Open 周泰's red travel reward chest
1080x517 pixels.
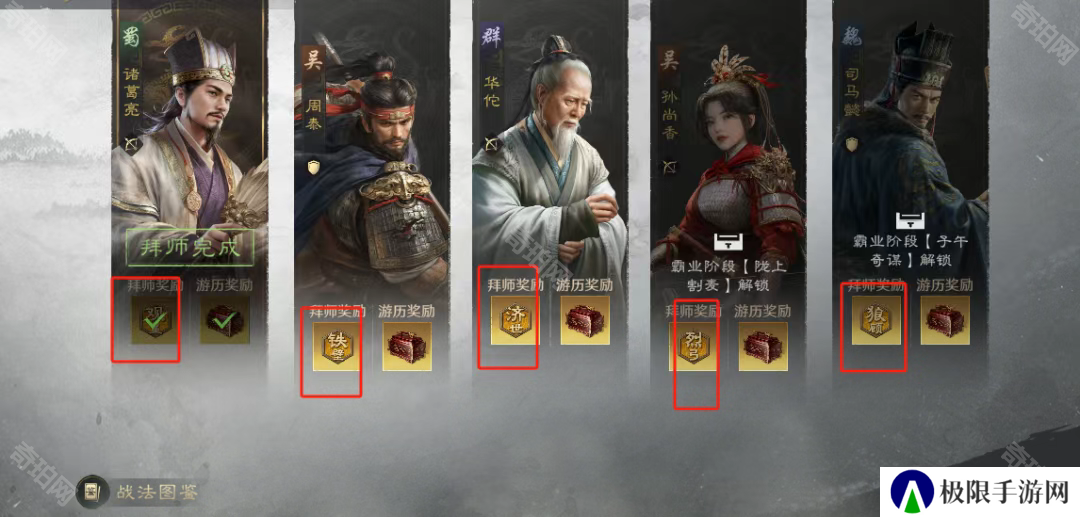click(x=407, y=346)
